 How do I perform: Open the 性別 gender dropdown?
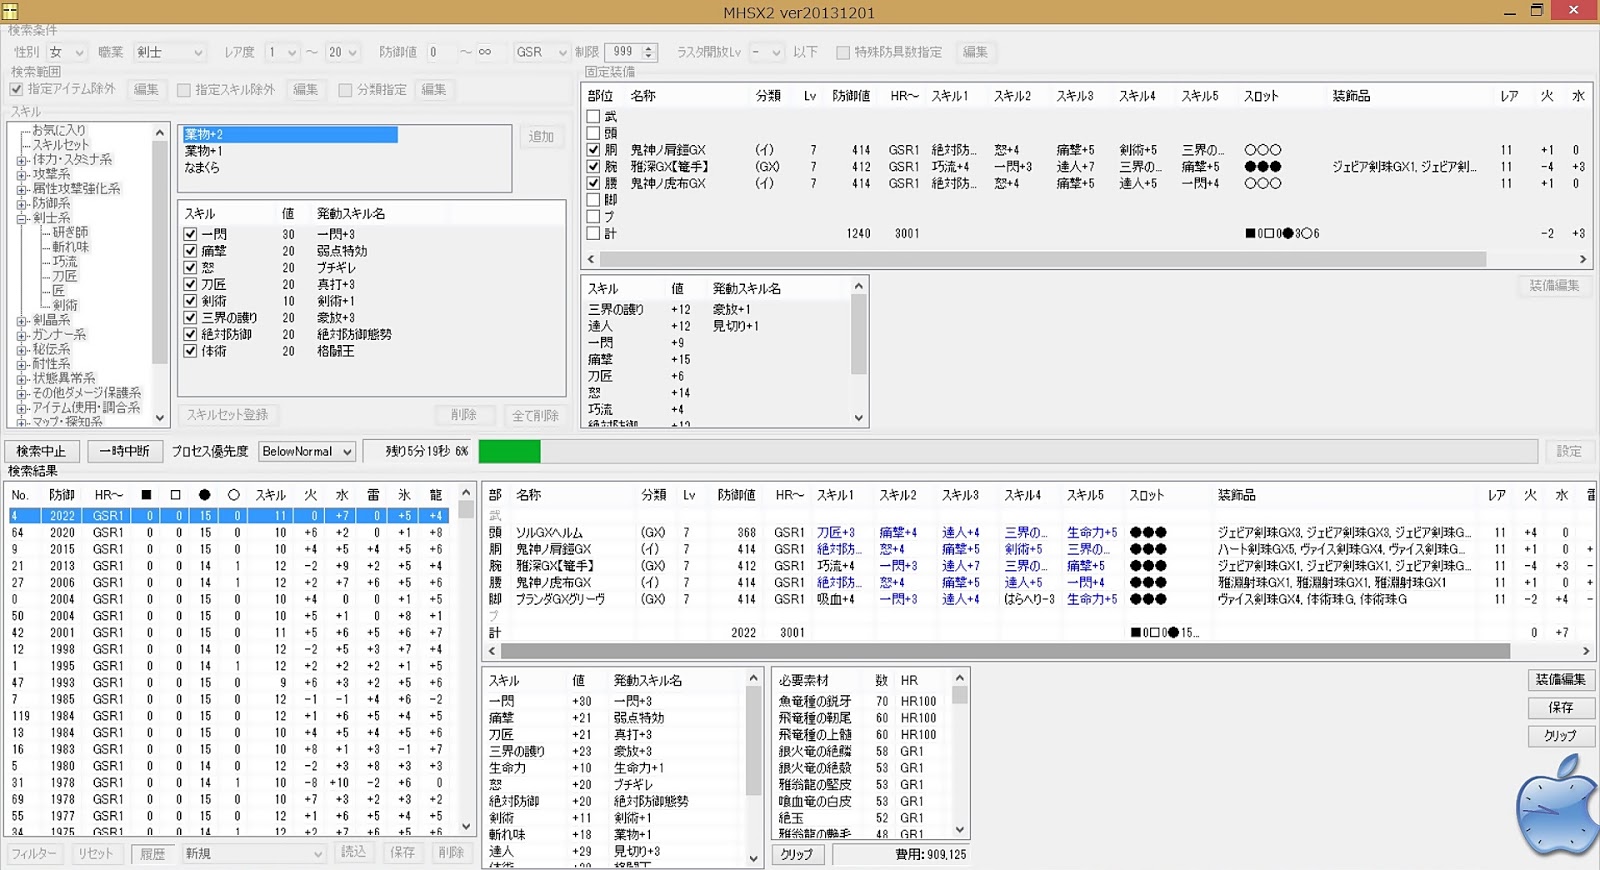pyautogui.click(x=68, y=52)
